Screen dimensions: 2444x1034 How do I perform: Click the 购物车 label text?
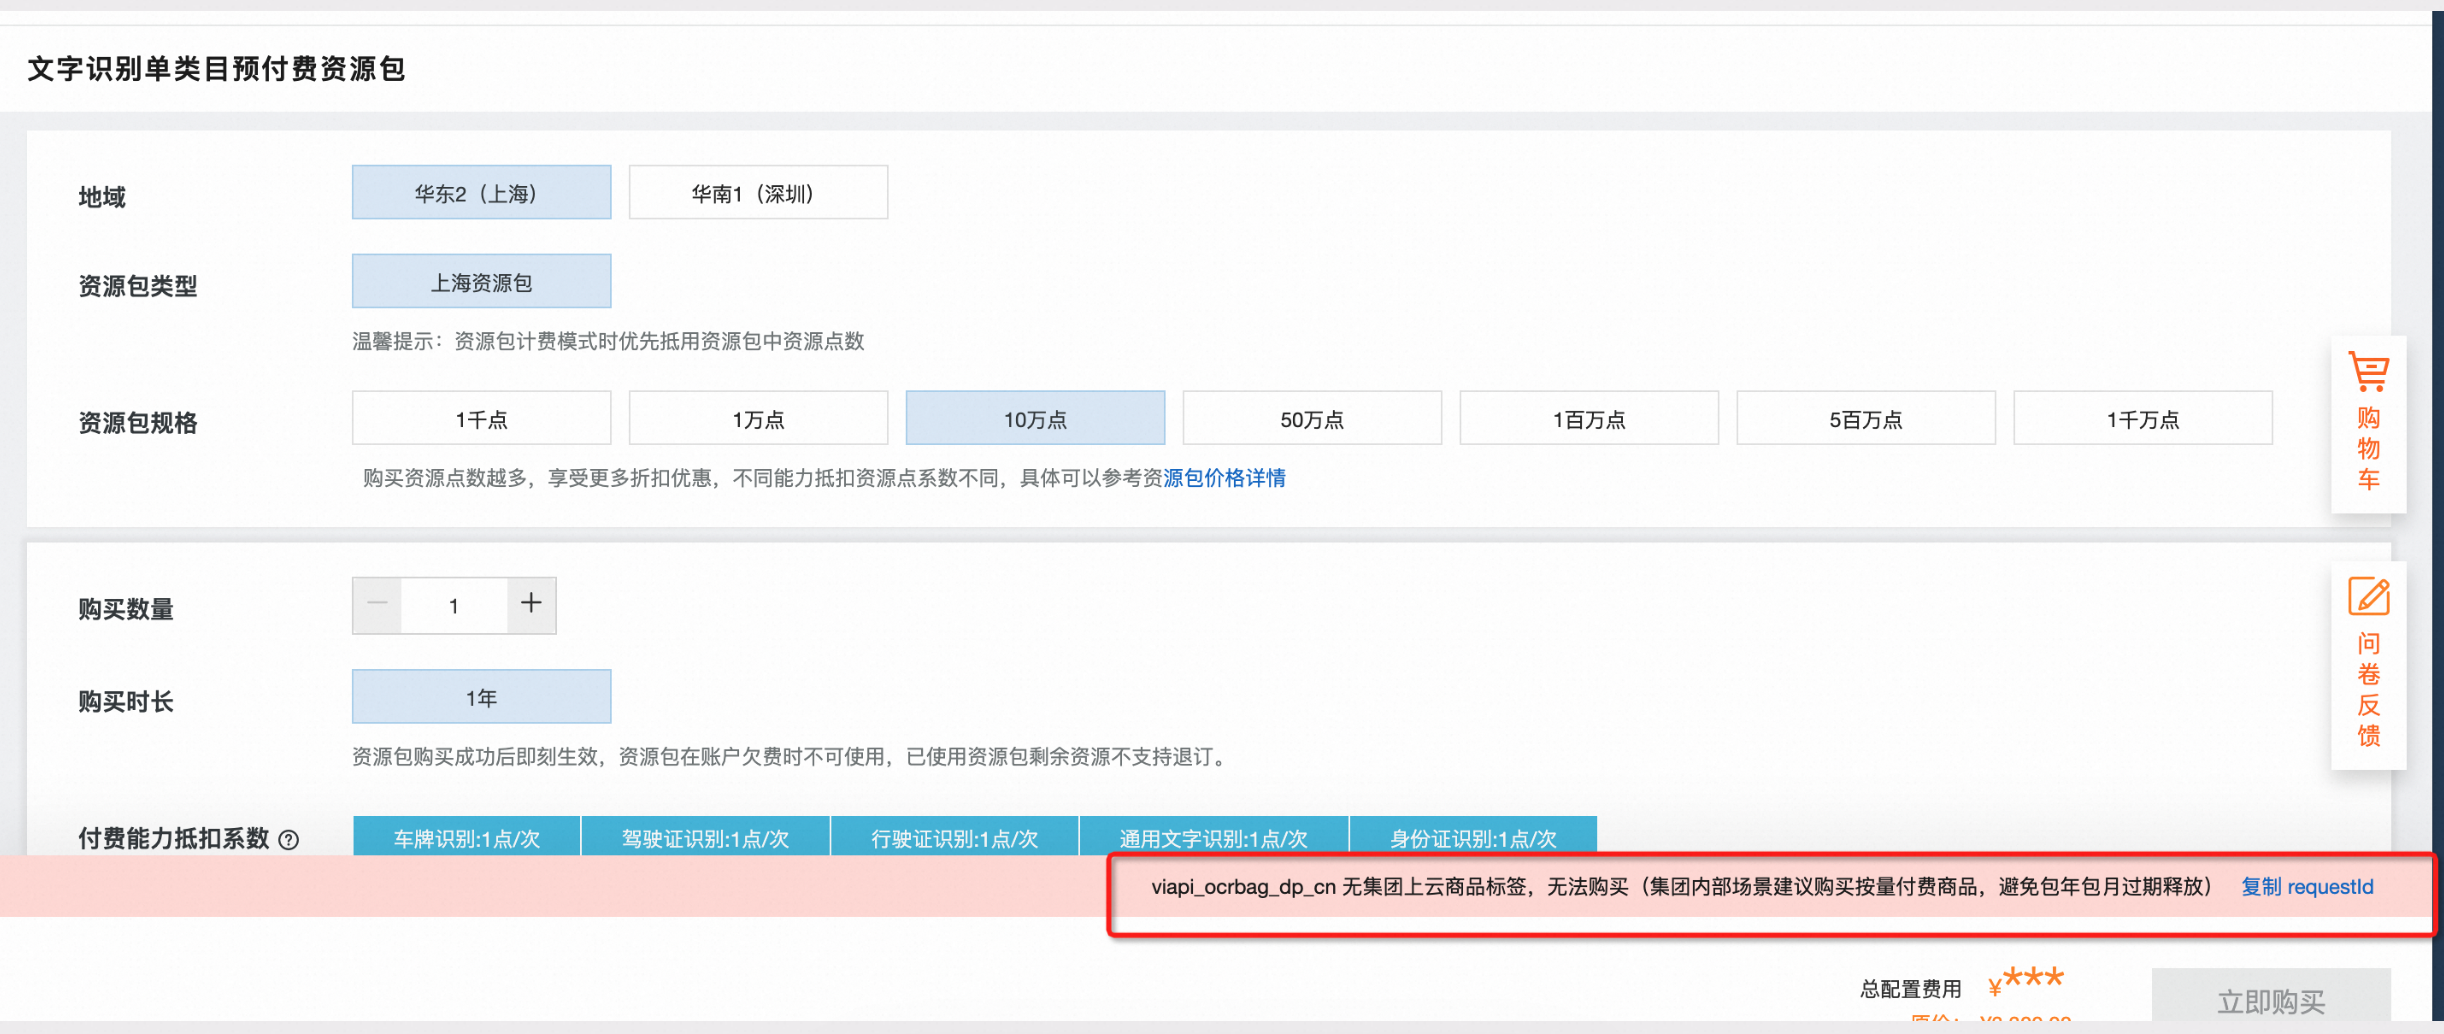click(x=2368, y=448)
